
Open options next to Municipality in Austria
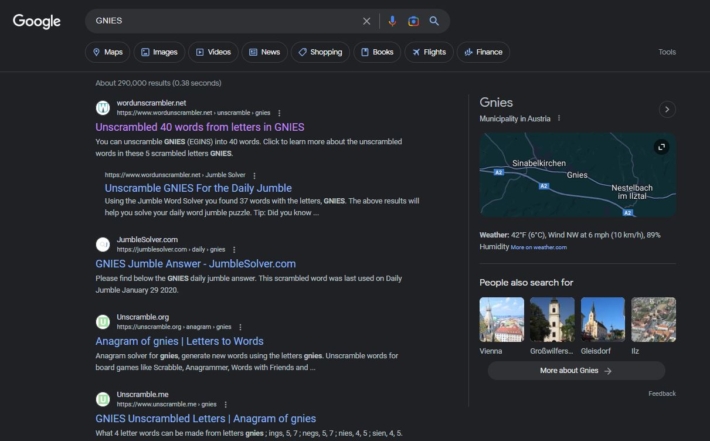559,118
